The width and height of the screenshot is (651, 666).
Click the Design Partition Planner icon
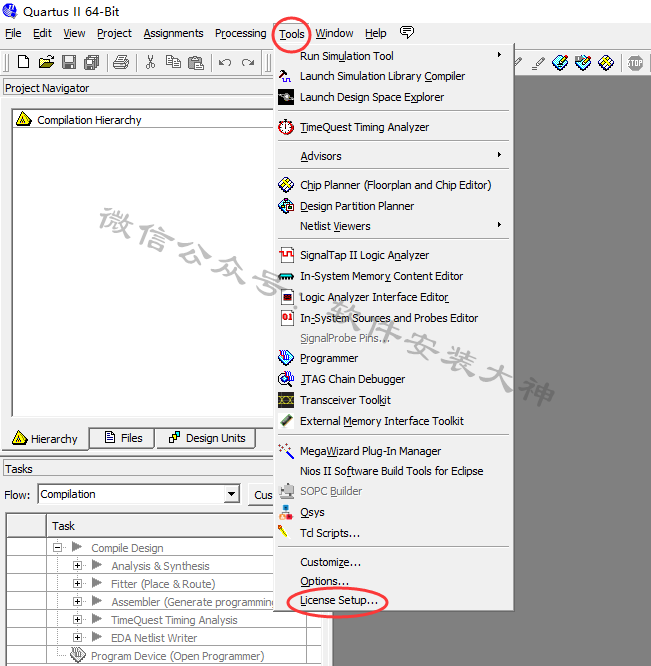286,206
